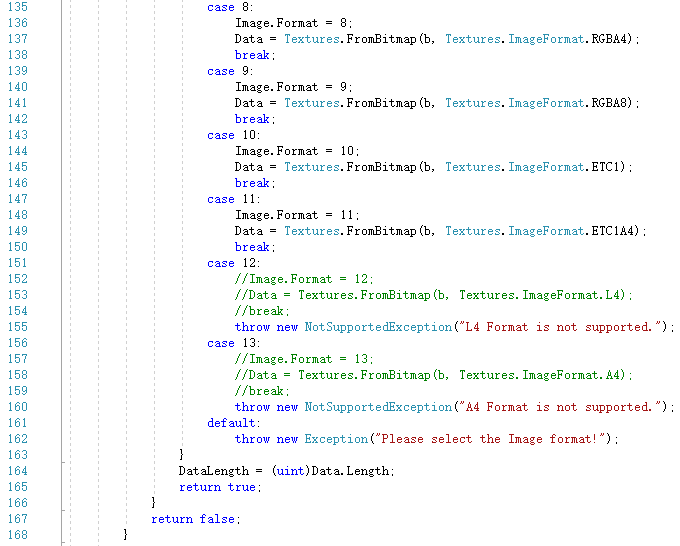Click line number 135 in the gutter
Screen dimensions: 680x546
18,7
